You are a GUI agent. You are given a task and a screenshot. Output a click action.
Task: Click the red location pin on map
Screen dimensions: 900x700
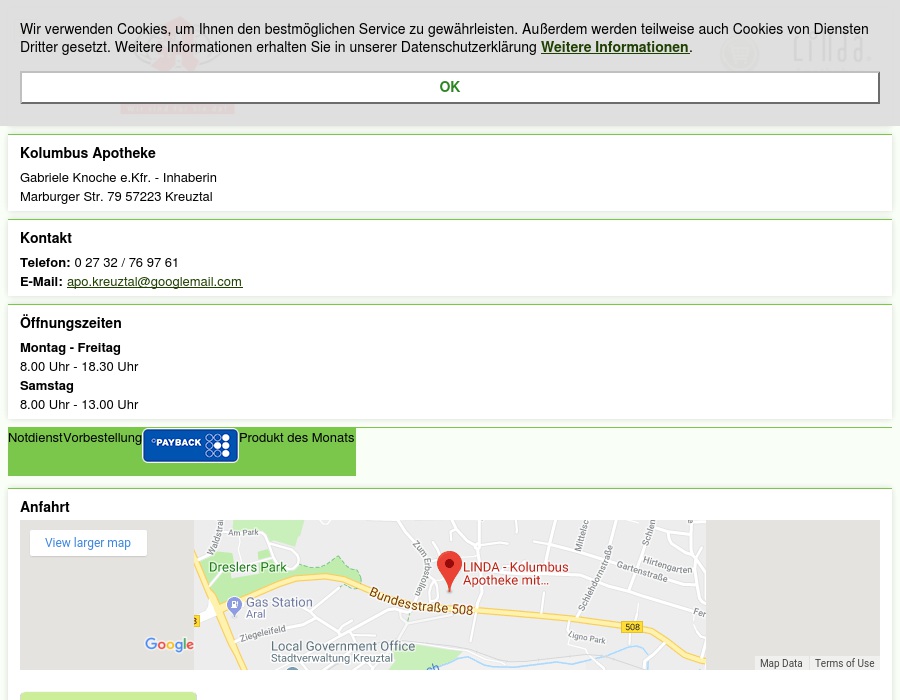[x=449, y=570]
